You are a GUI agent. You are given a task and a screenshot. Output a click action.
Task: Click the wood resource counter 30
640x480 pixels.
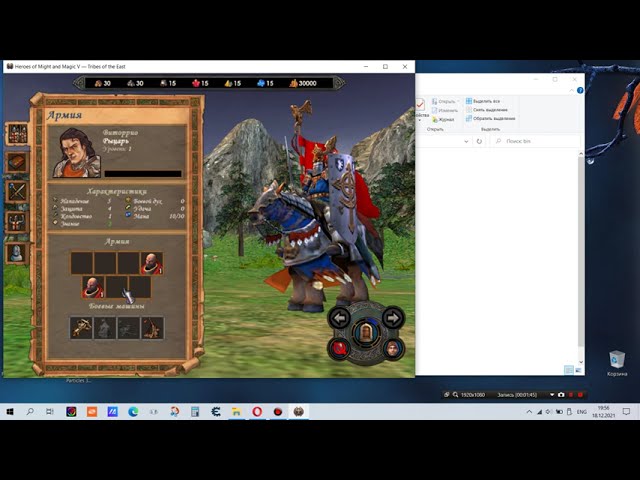pyautogui.click(x=103, y=83)
